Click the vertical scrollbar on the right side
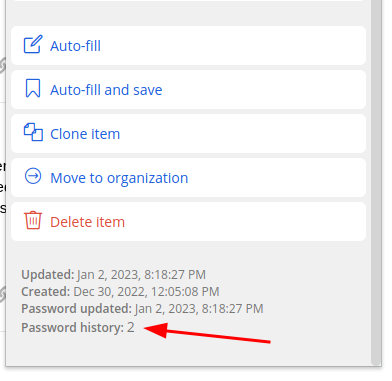The height and width of the screenshot is (381, 392). [x=377, y=182]
